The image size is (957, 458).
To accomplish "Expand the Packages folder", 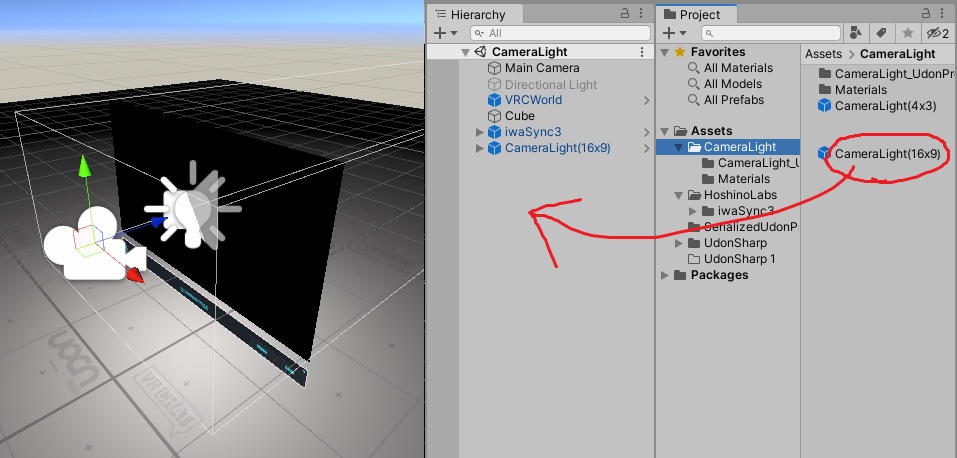I will click(665, 275).
